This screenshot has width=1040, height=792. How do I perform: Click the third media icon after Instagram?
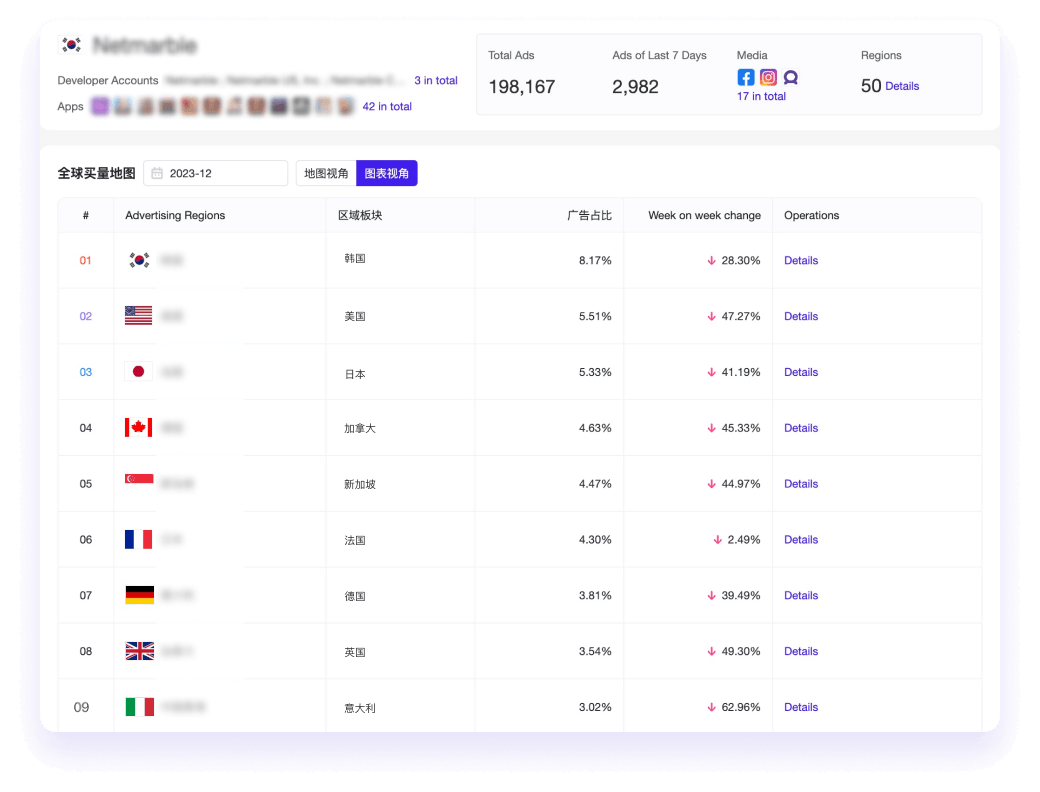790,77
